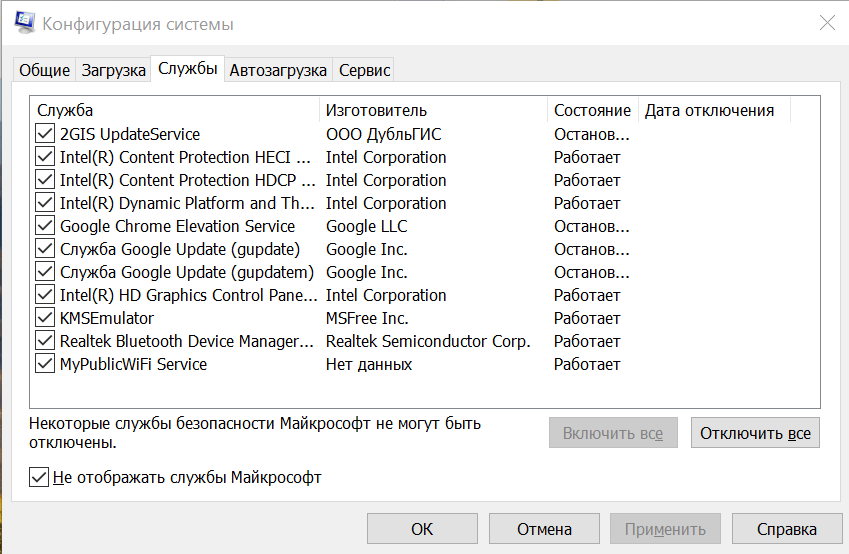The height and width of the screenshot is (554, 849).
Task: Uncheck Intel HD Graphics Control Panel checkbox
Action: click(x=45, y=295)
